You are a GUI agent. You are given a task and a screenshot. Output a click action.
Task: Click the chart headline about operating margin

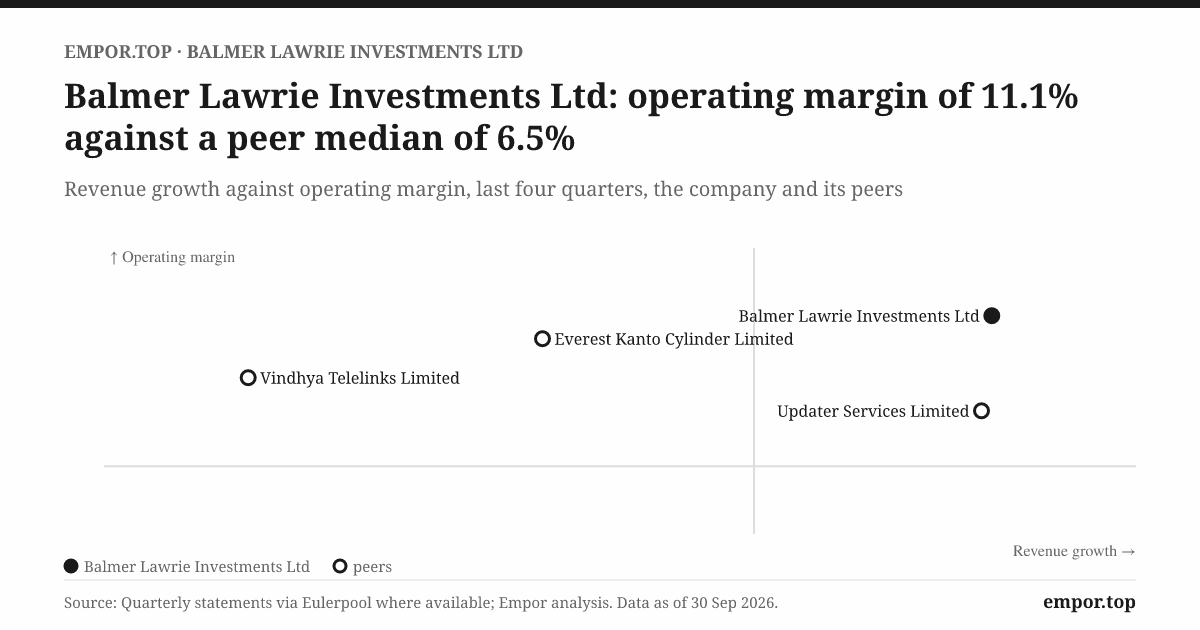tap(571, 117)
